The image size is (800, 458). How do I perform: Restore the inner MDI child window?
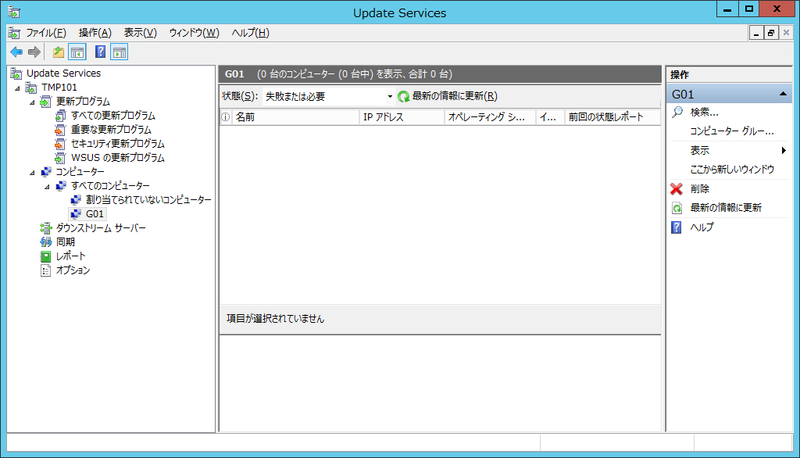pyautogui.click(x=771, y=33)
